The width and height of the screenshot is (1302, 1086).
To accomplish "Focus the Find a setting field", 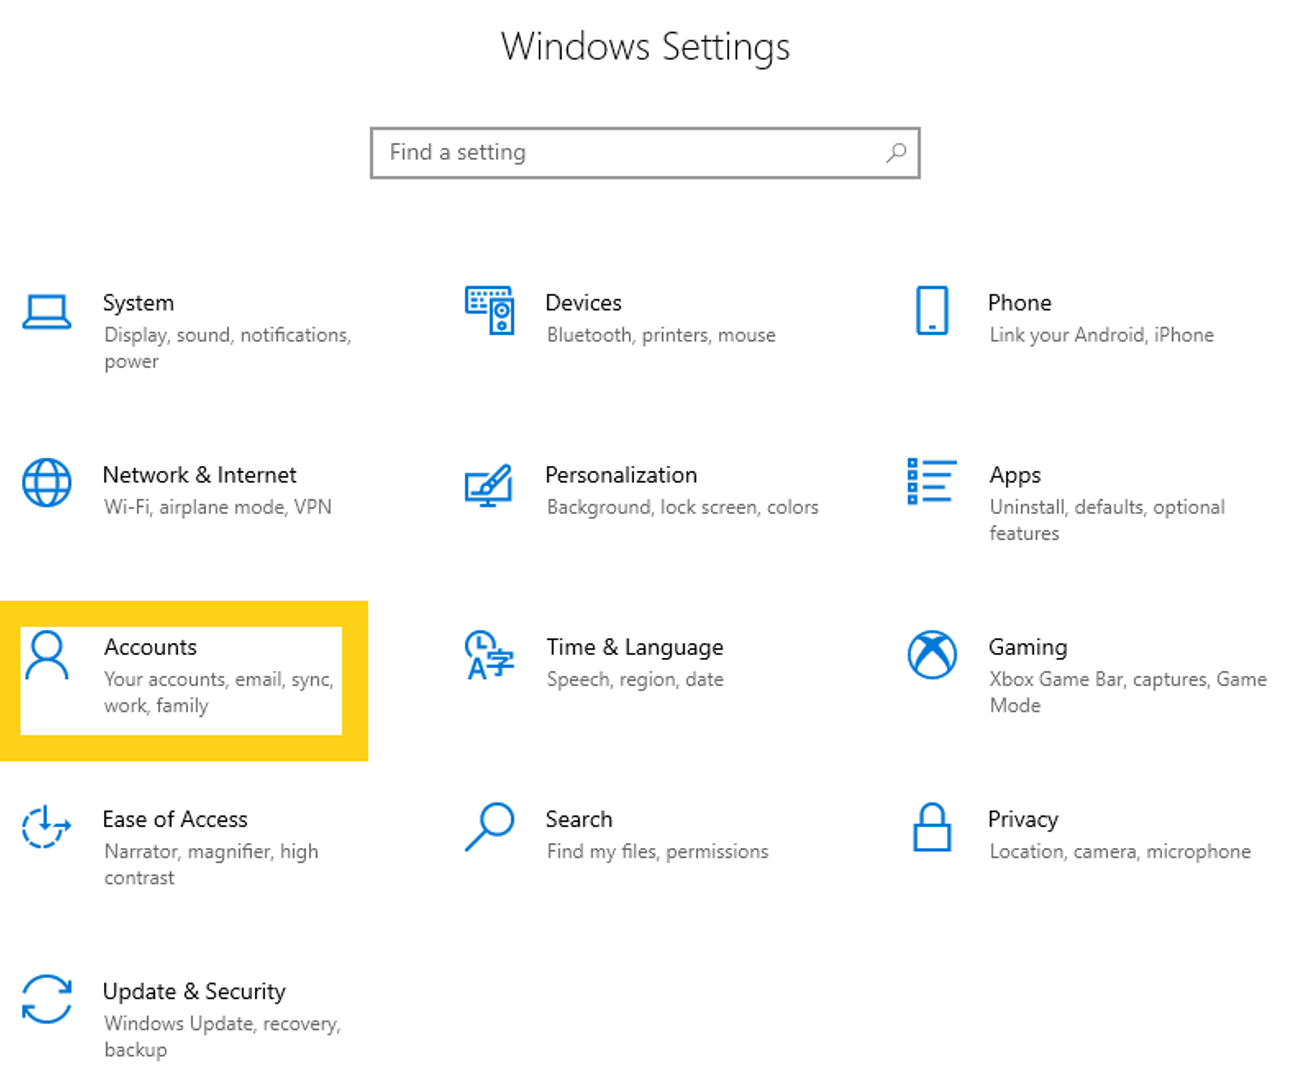I will click(645, 153).
